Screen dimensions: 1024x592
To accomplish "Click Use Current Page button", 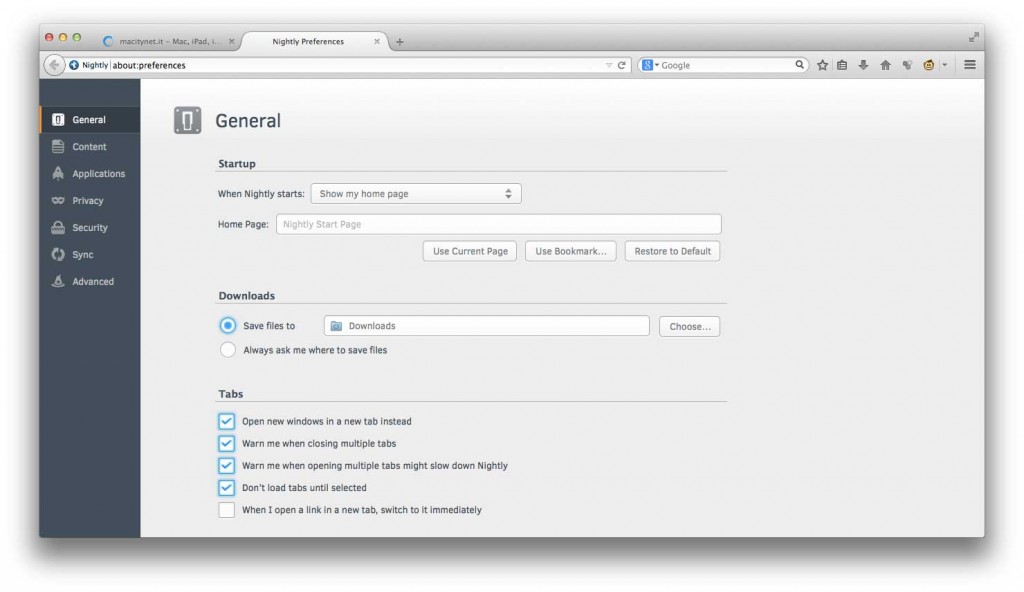I will (x=470, y=251).
